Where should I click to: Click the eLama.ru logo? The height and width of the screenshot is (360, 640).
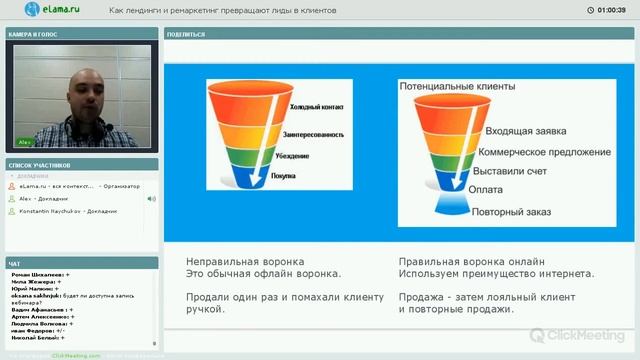[52, 9]
